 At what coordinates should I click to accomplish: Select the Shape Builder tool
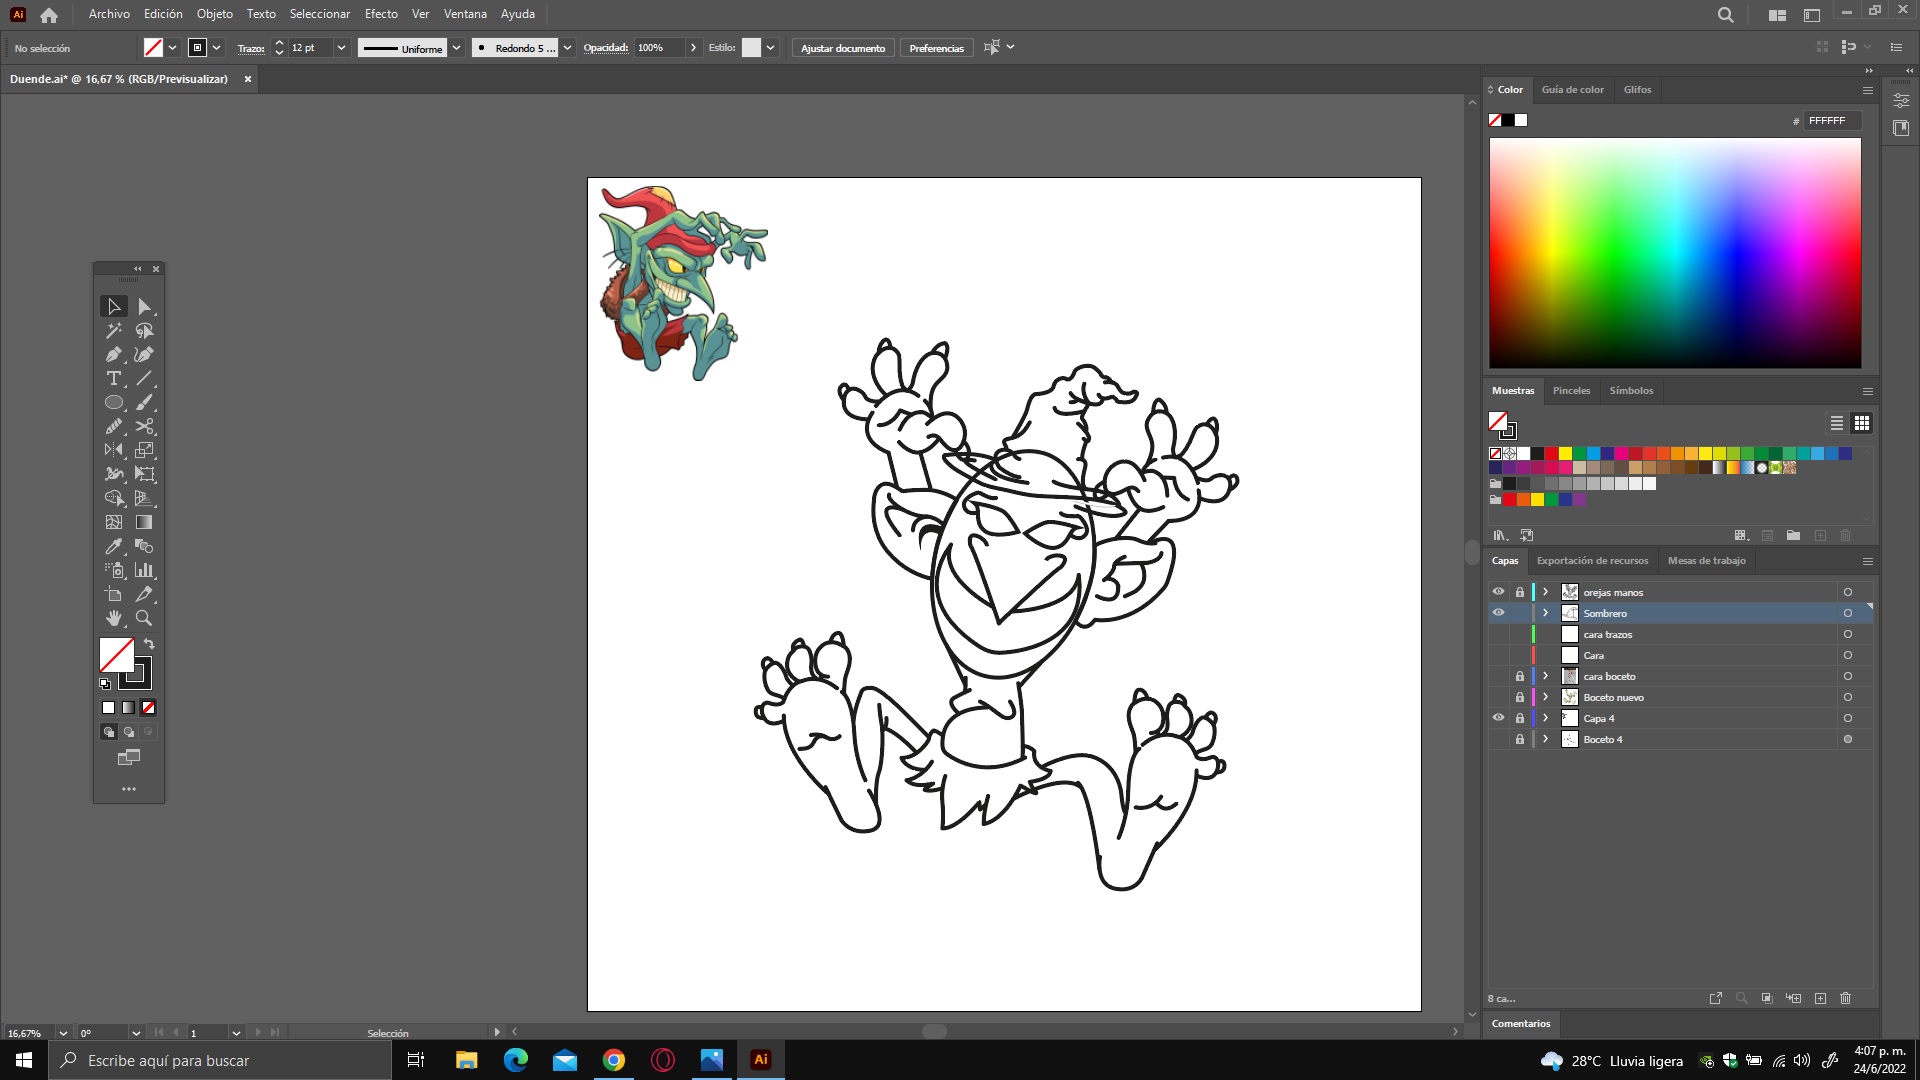[114, 499]
